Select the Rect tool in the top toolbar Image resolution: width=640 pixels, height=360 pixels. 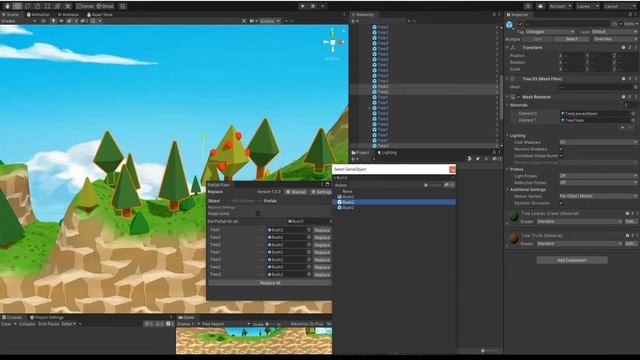pos(47,6)
